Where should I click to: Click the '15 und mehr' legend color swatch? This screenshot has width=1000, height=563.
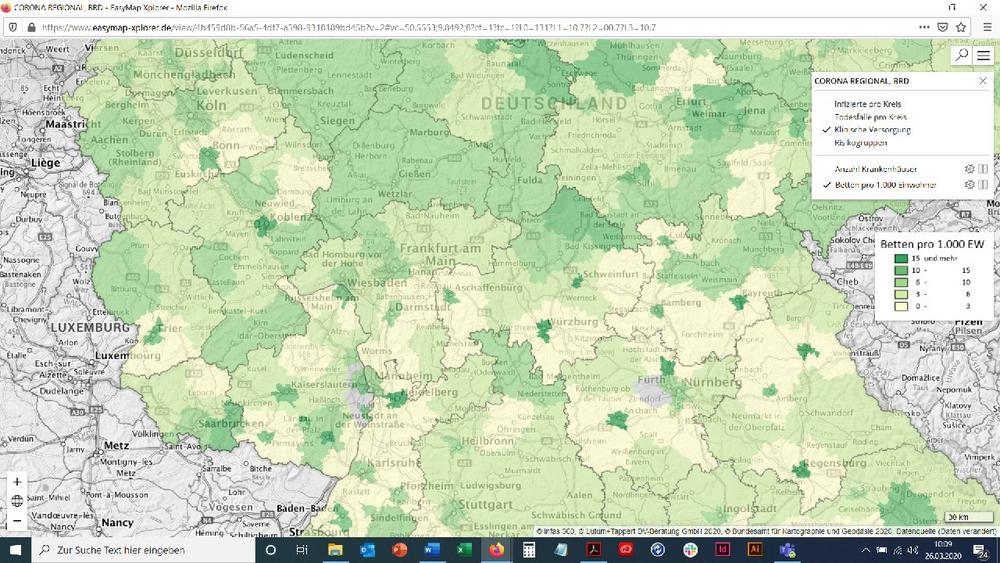click(901, 258)
